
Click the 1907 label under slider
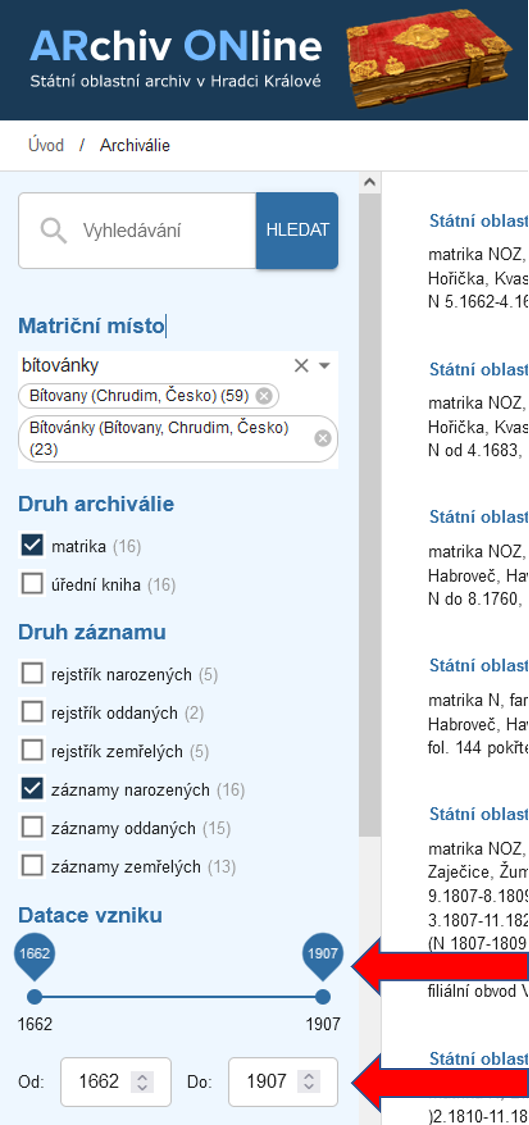tap(324, 1024)
